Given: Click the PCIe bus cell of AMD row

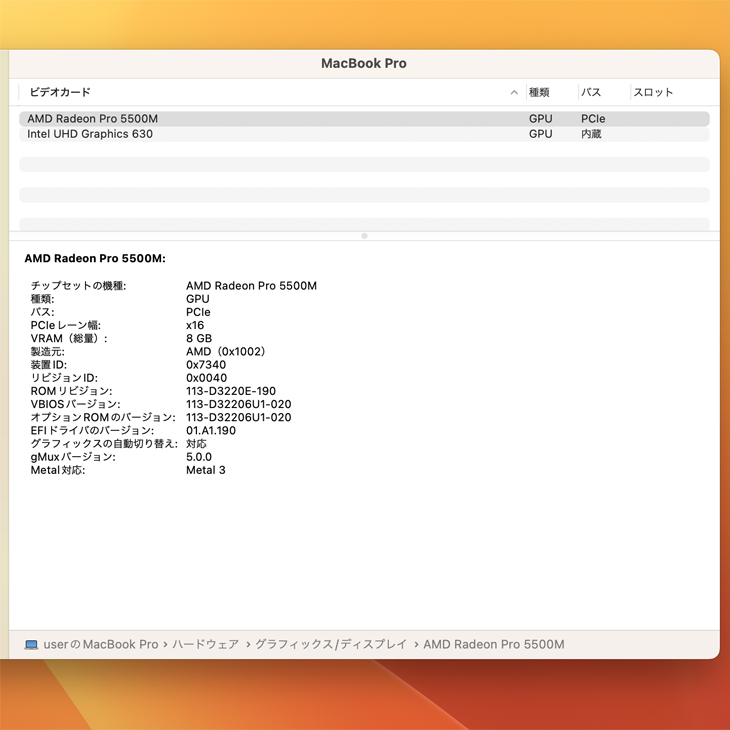Looking at the screenshot, I should pyautogui.click(x=593, y=119).
